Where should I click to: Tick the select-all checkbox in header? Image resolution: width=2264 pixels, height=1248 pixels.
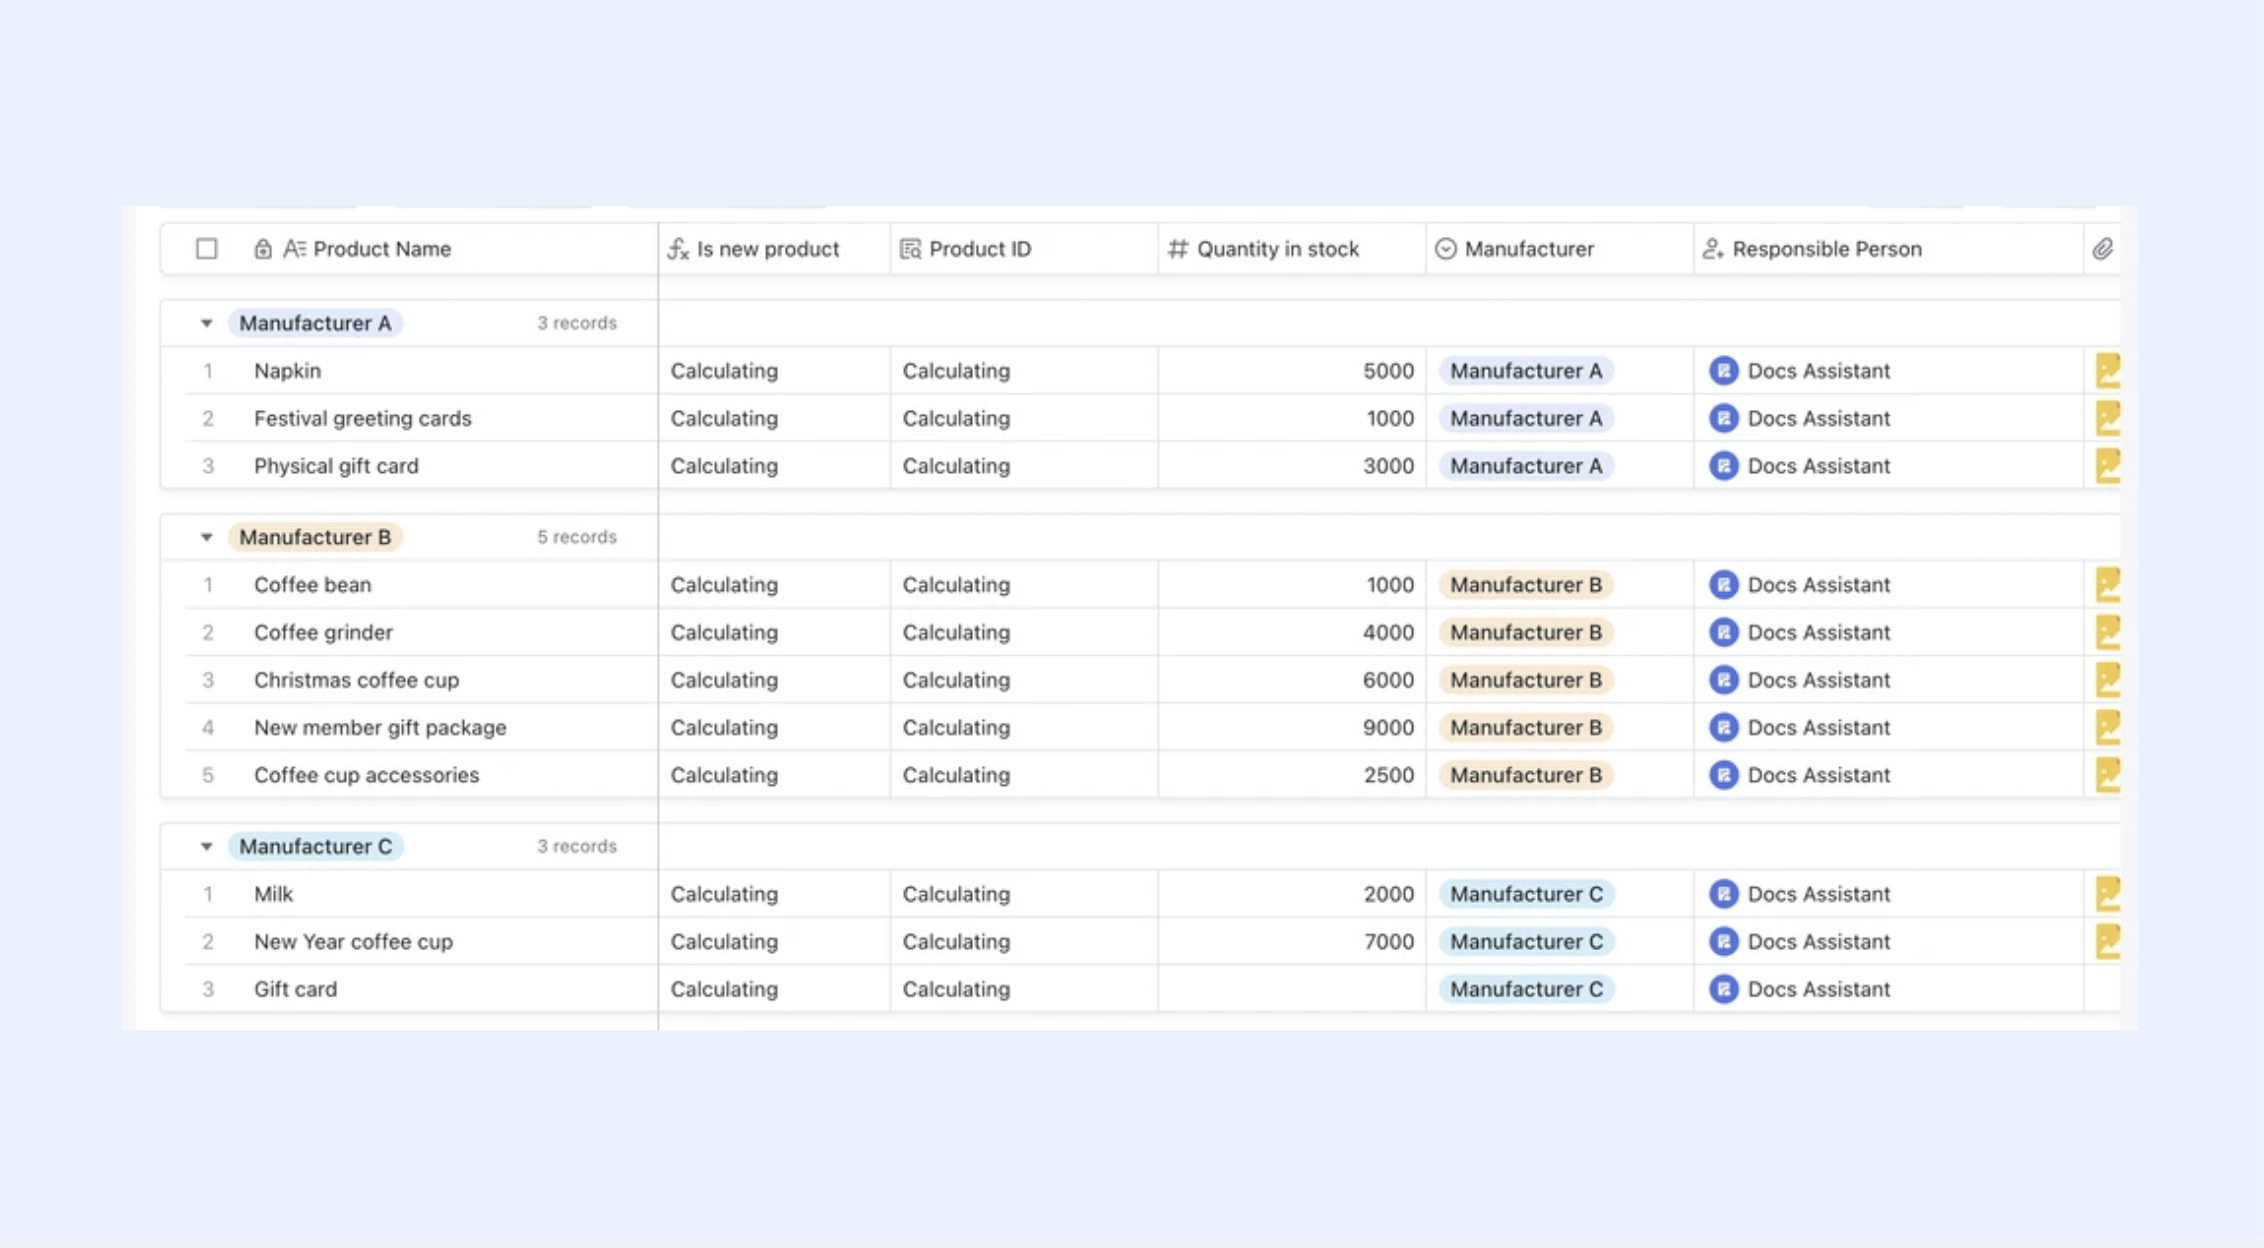pyautogui.click(x=206, y=249)
